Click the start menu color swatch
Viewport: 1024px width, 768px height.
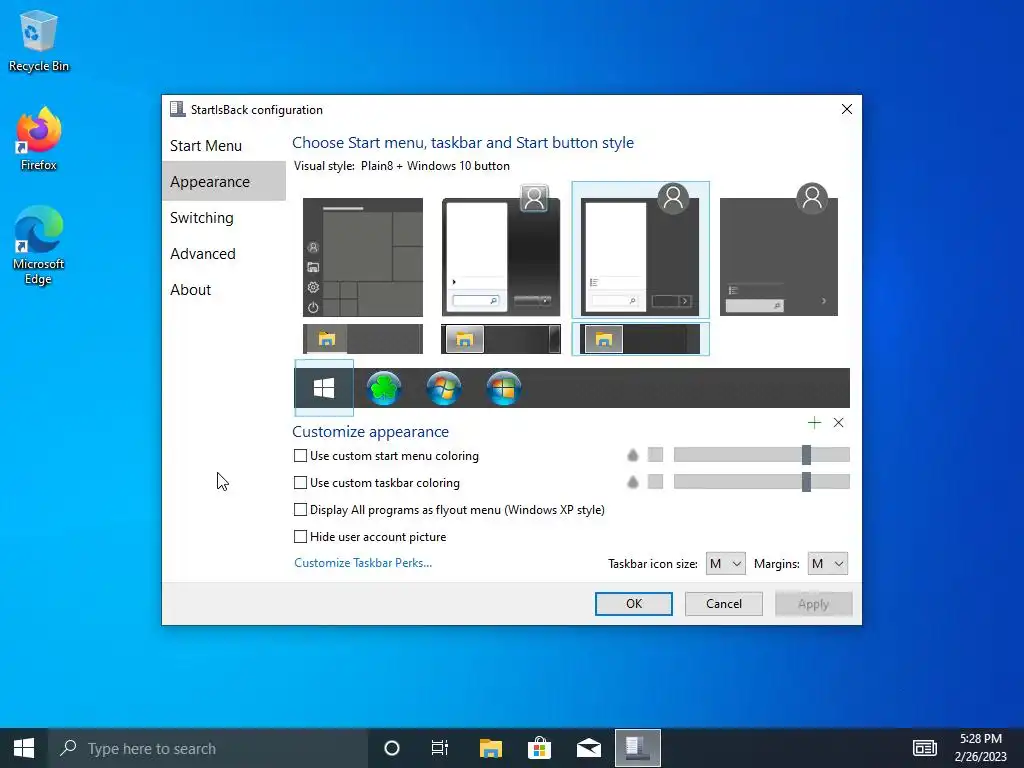[655, 455]
